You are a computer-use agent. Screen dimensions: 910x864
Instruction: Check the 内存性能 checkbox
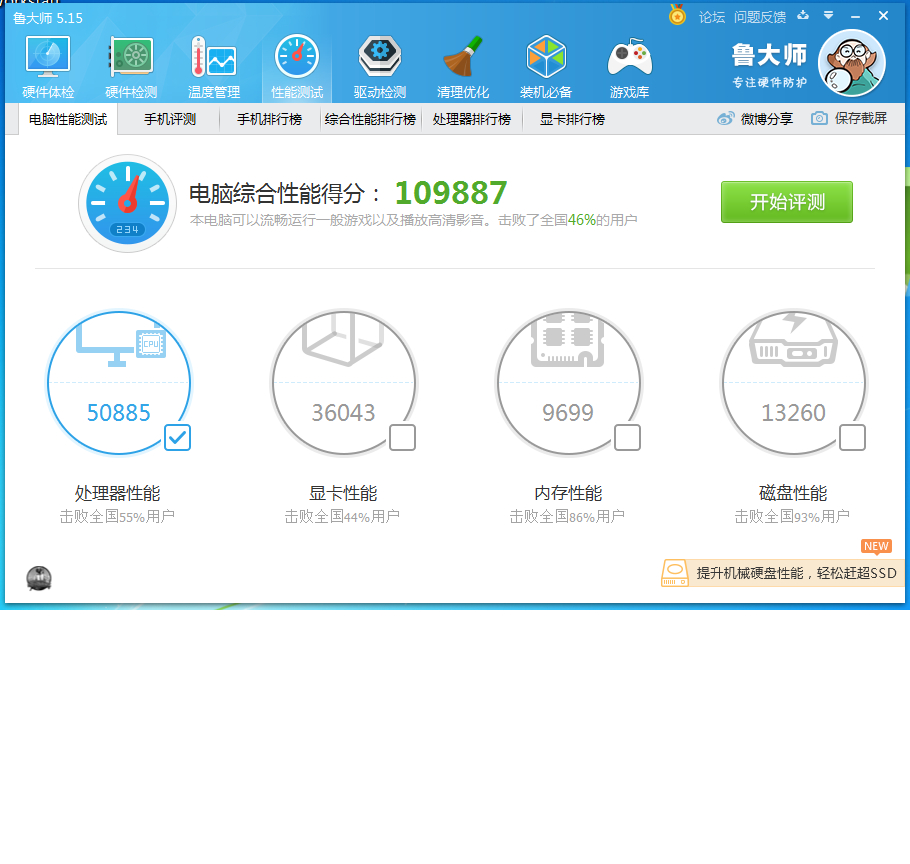pos(627,438)
